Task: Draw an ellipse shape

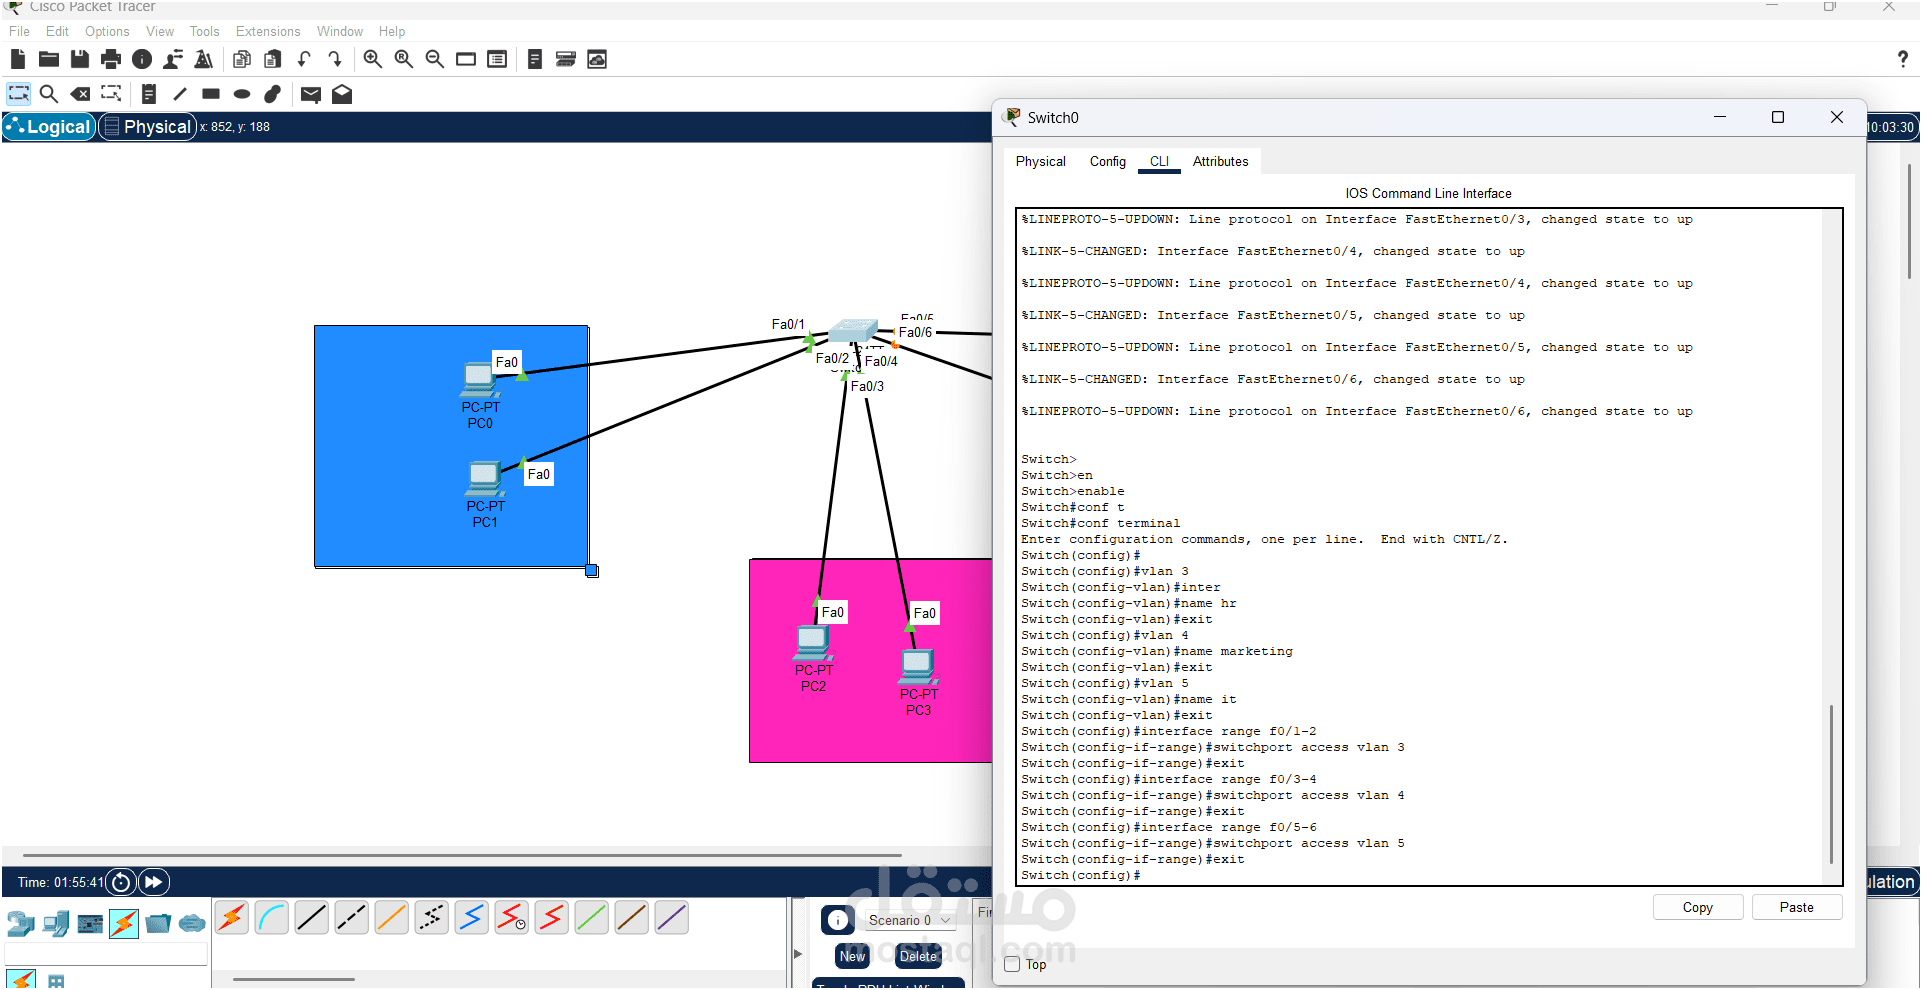Action: 242,95
